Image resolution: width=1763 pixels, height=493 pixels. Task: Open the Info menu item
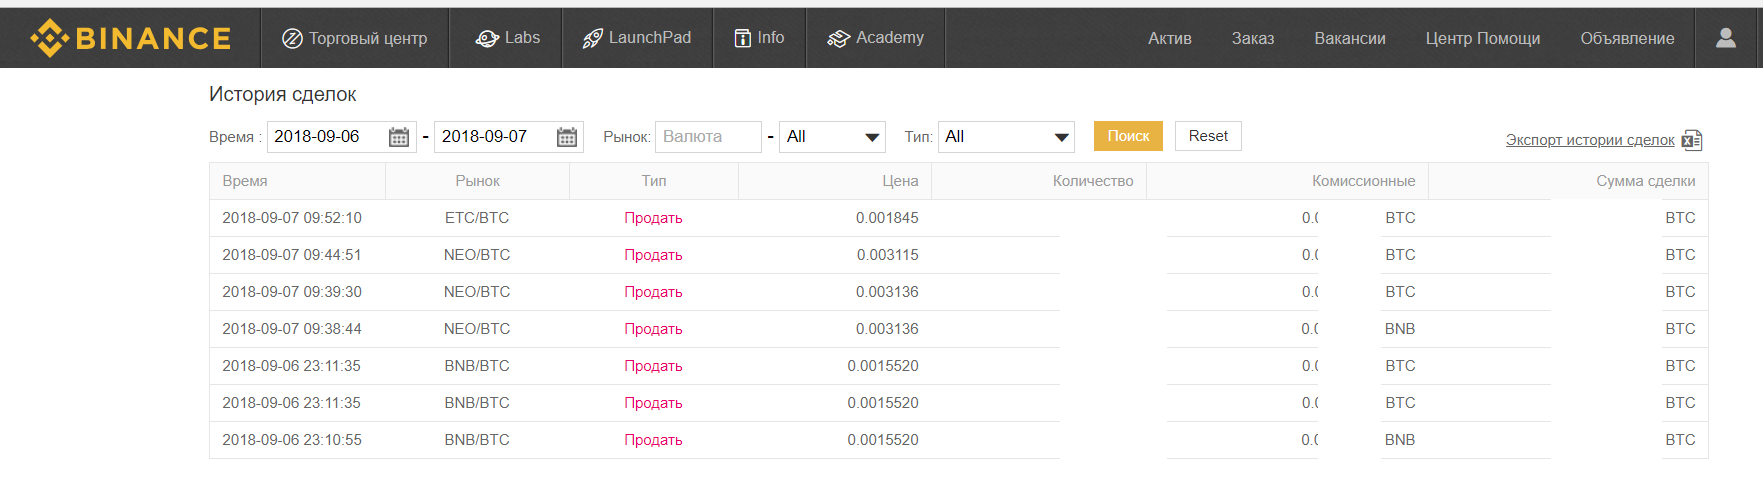click(759, 38)
